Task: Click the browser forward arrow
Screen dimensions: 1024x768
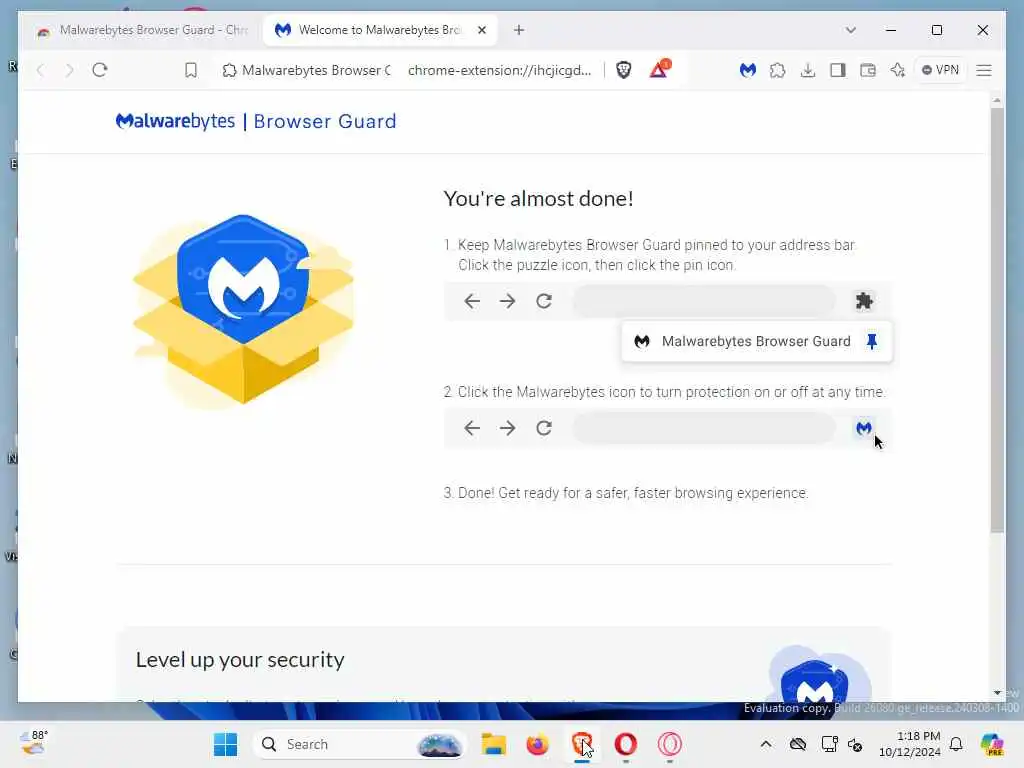Action: tap(69, 70)
